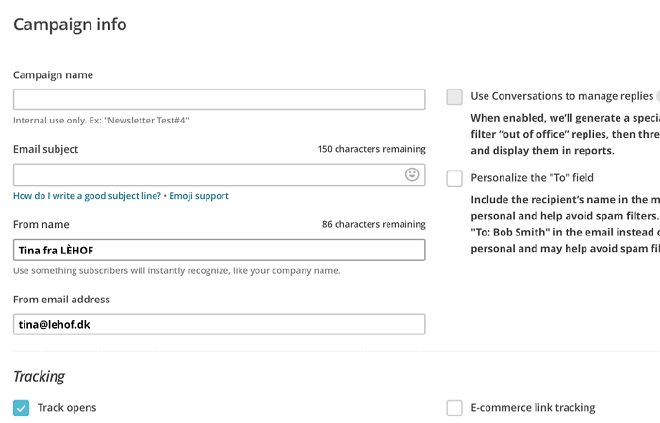The width and height of the screenshot is (660, 423).
Task: Open the emoji picker in Email subject
Action: 412,175
